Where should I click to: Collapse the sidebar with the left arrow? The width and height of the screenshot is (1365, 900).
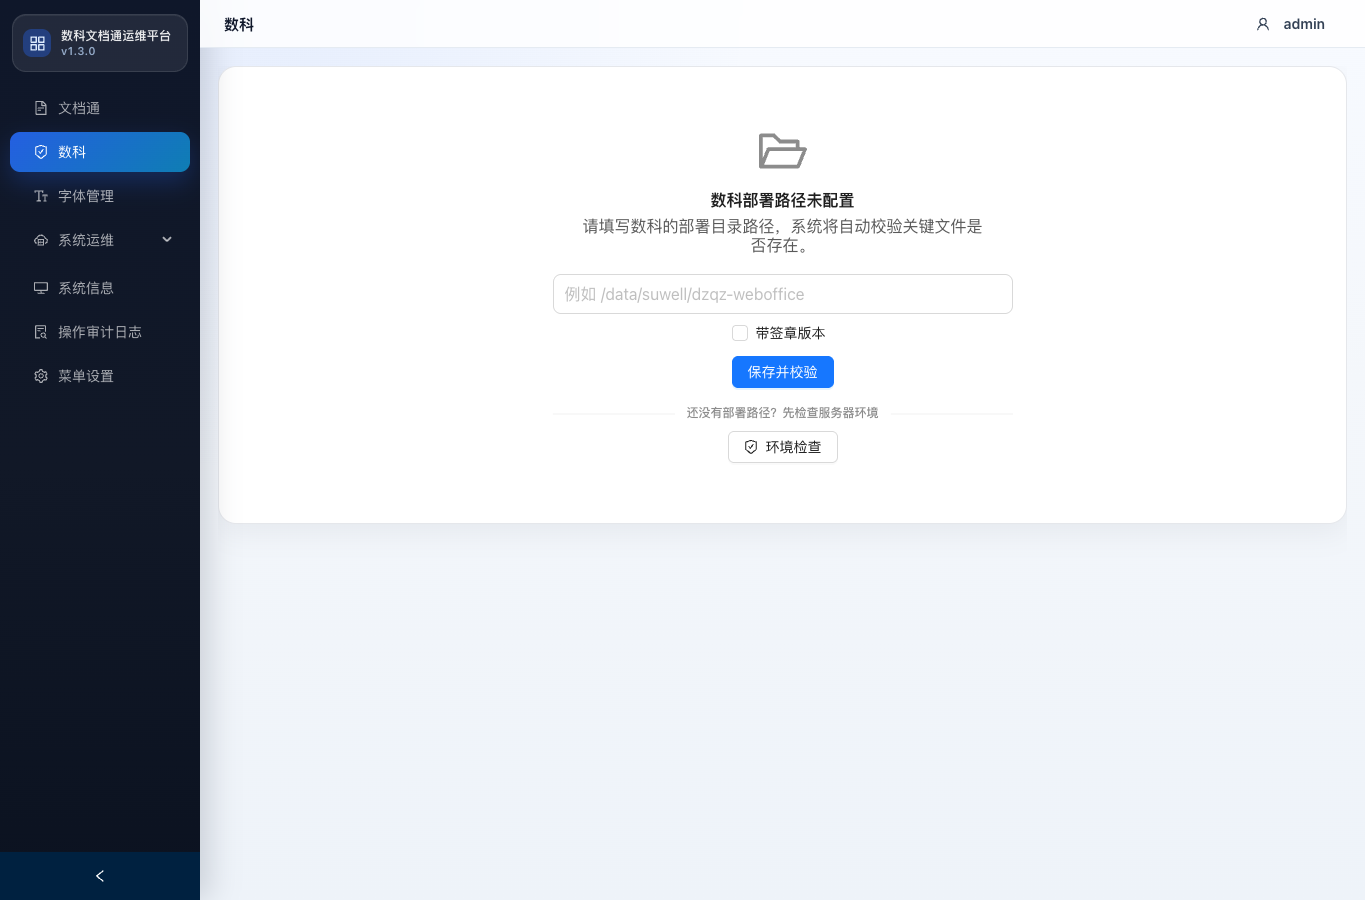click(x=100, y=876)
